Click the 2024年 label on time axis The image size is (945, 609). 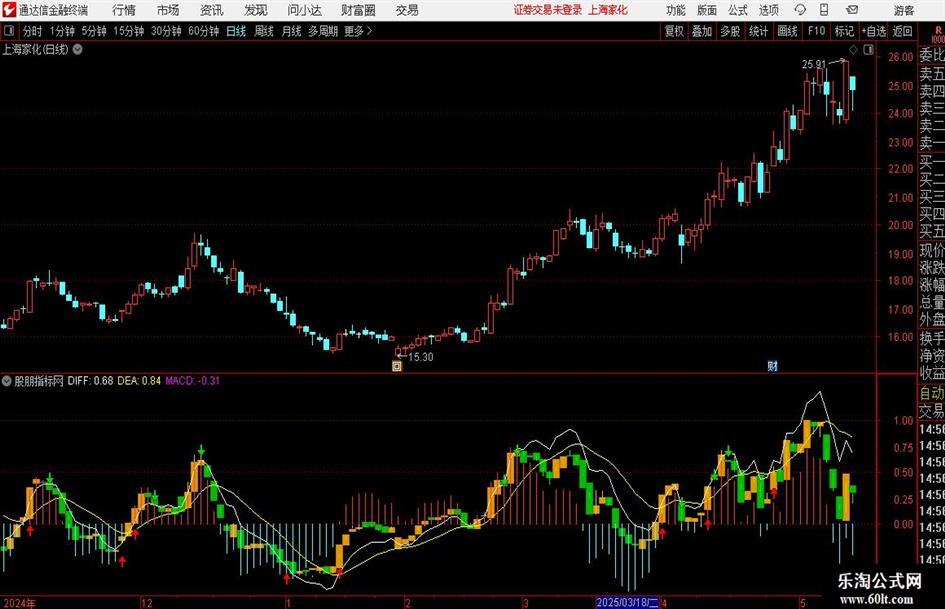pyautogui.click(x=19, y=602)
